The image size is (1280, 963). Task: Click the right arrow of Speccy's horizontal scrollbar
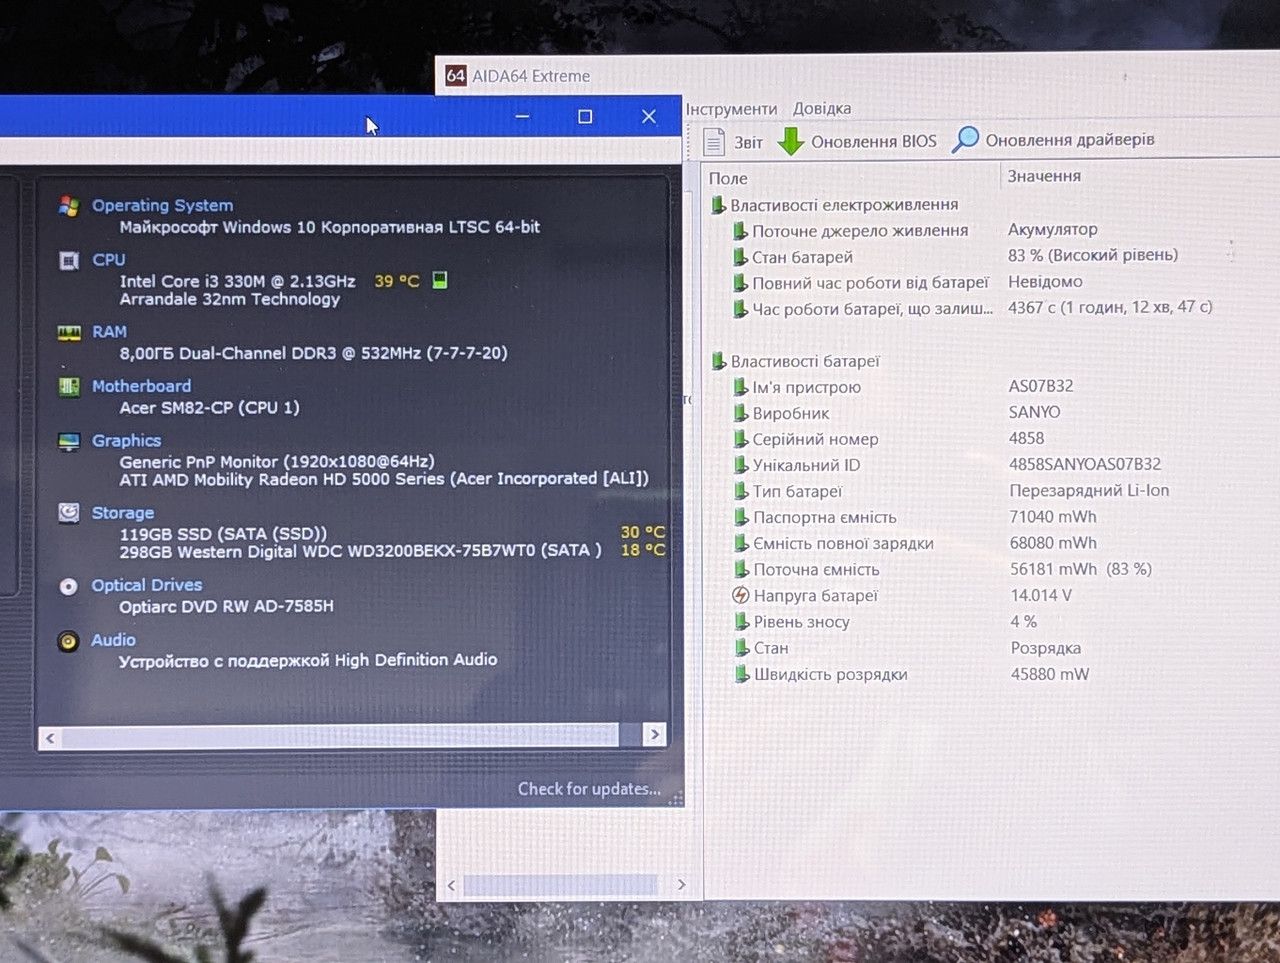click(655, 735)
